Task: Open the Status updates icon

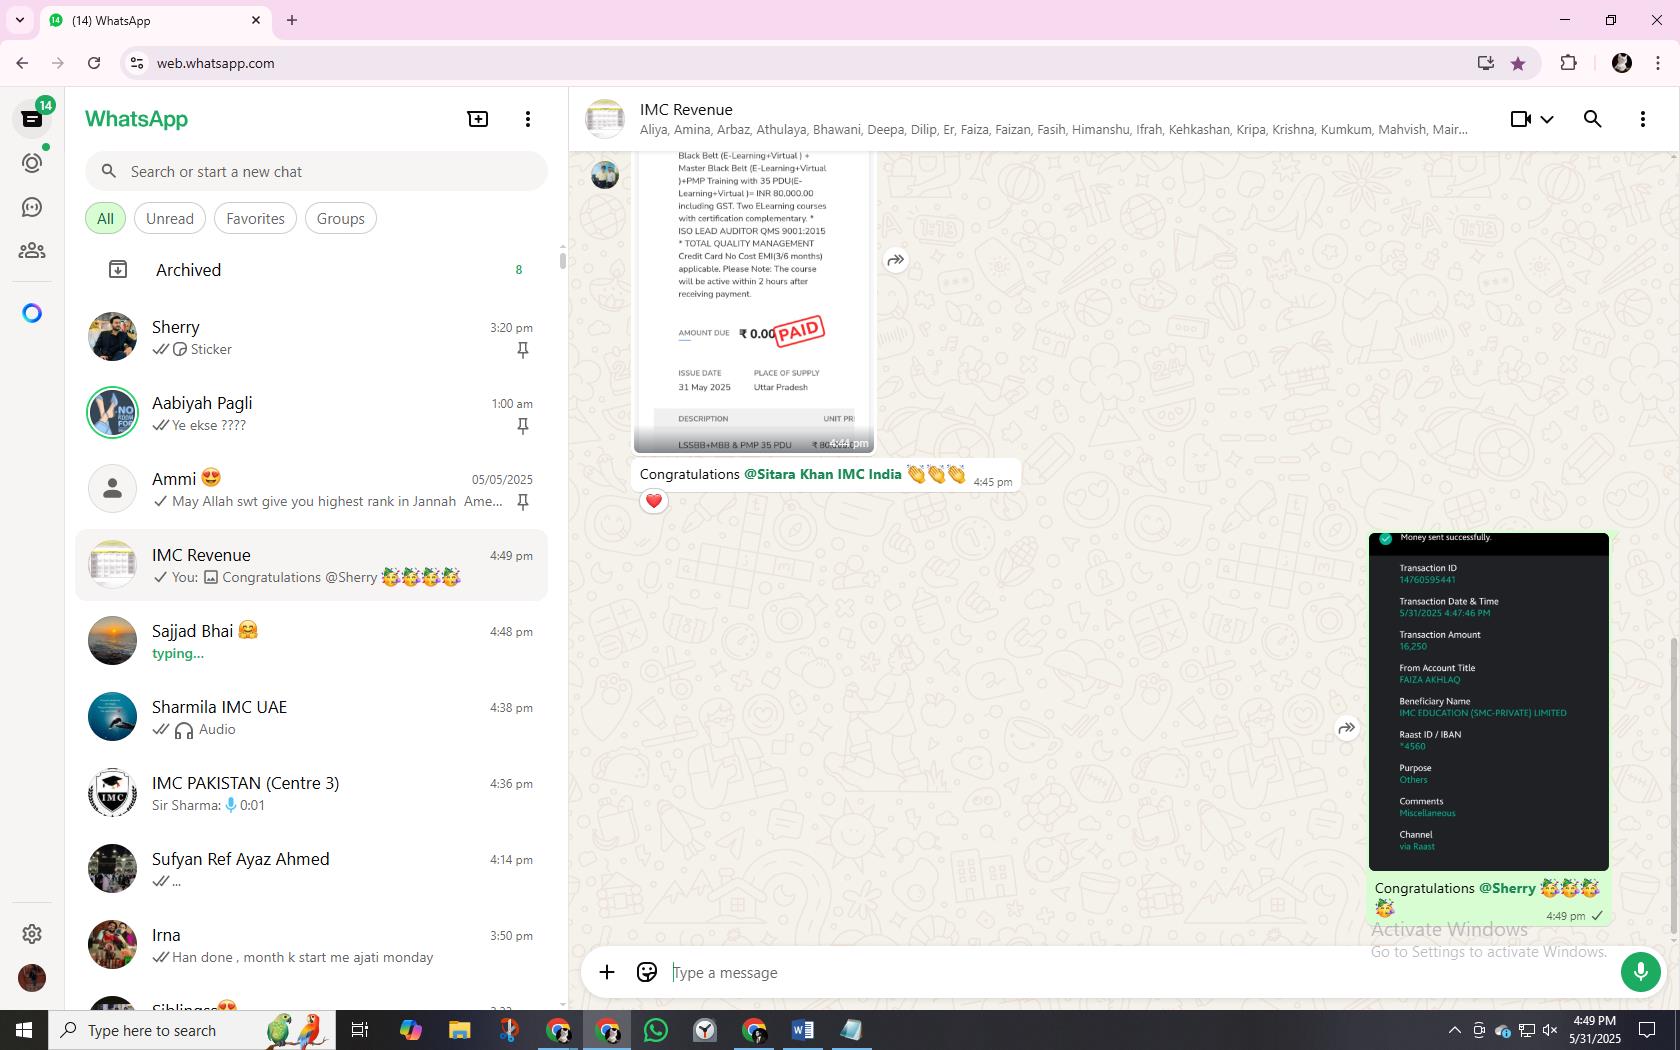Action: (x=32, y=163)
